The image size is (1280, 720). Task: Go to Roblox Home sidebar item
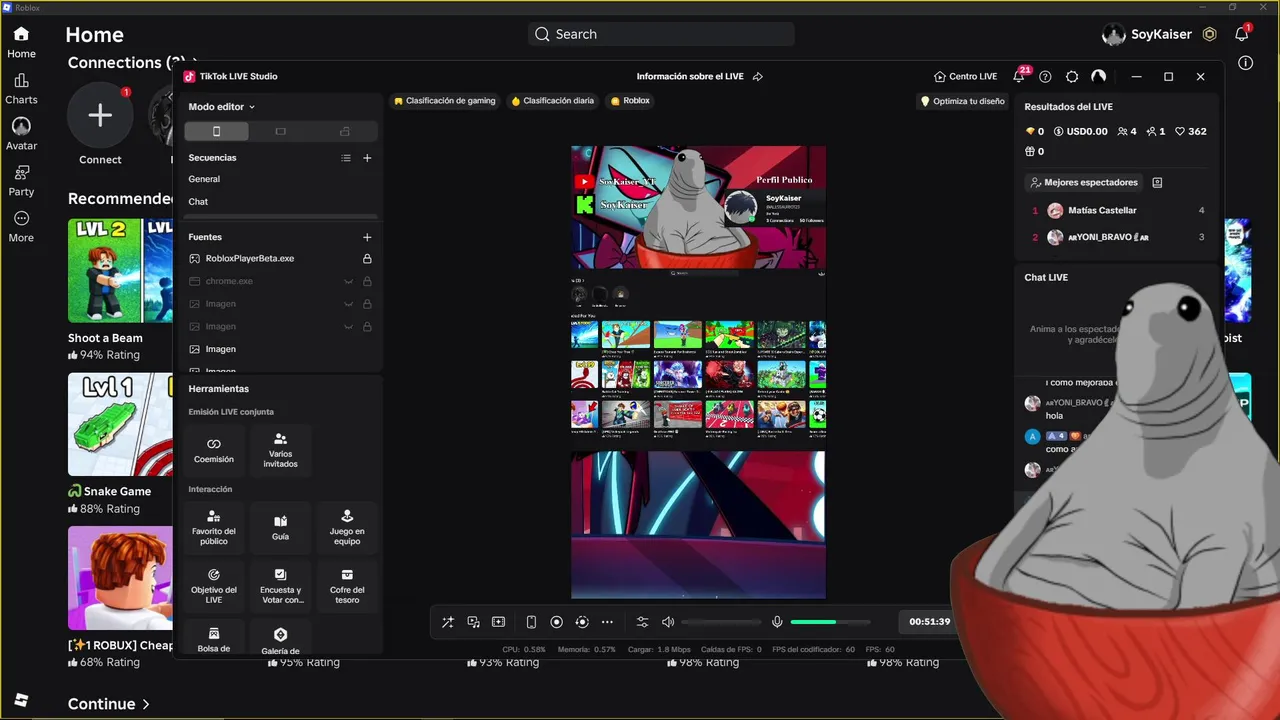click(x=21, y=43)
